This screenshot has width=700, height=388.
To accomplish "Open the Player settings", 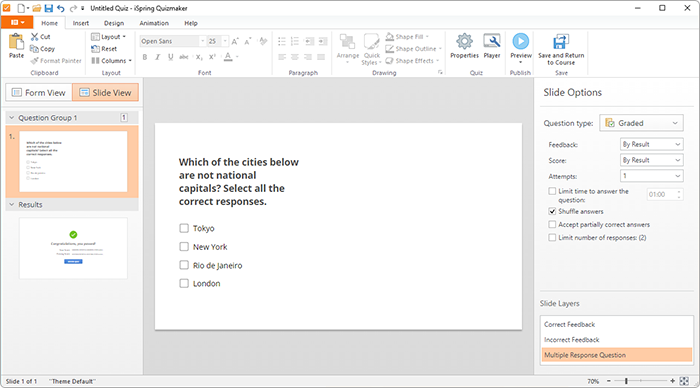I will coord(492,46).
